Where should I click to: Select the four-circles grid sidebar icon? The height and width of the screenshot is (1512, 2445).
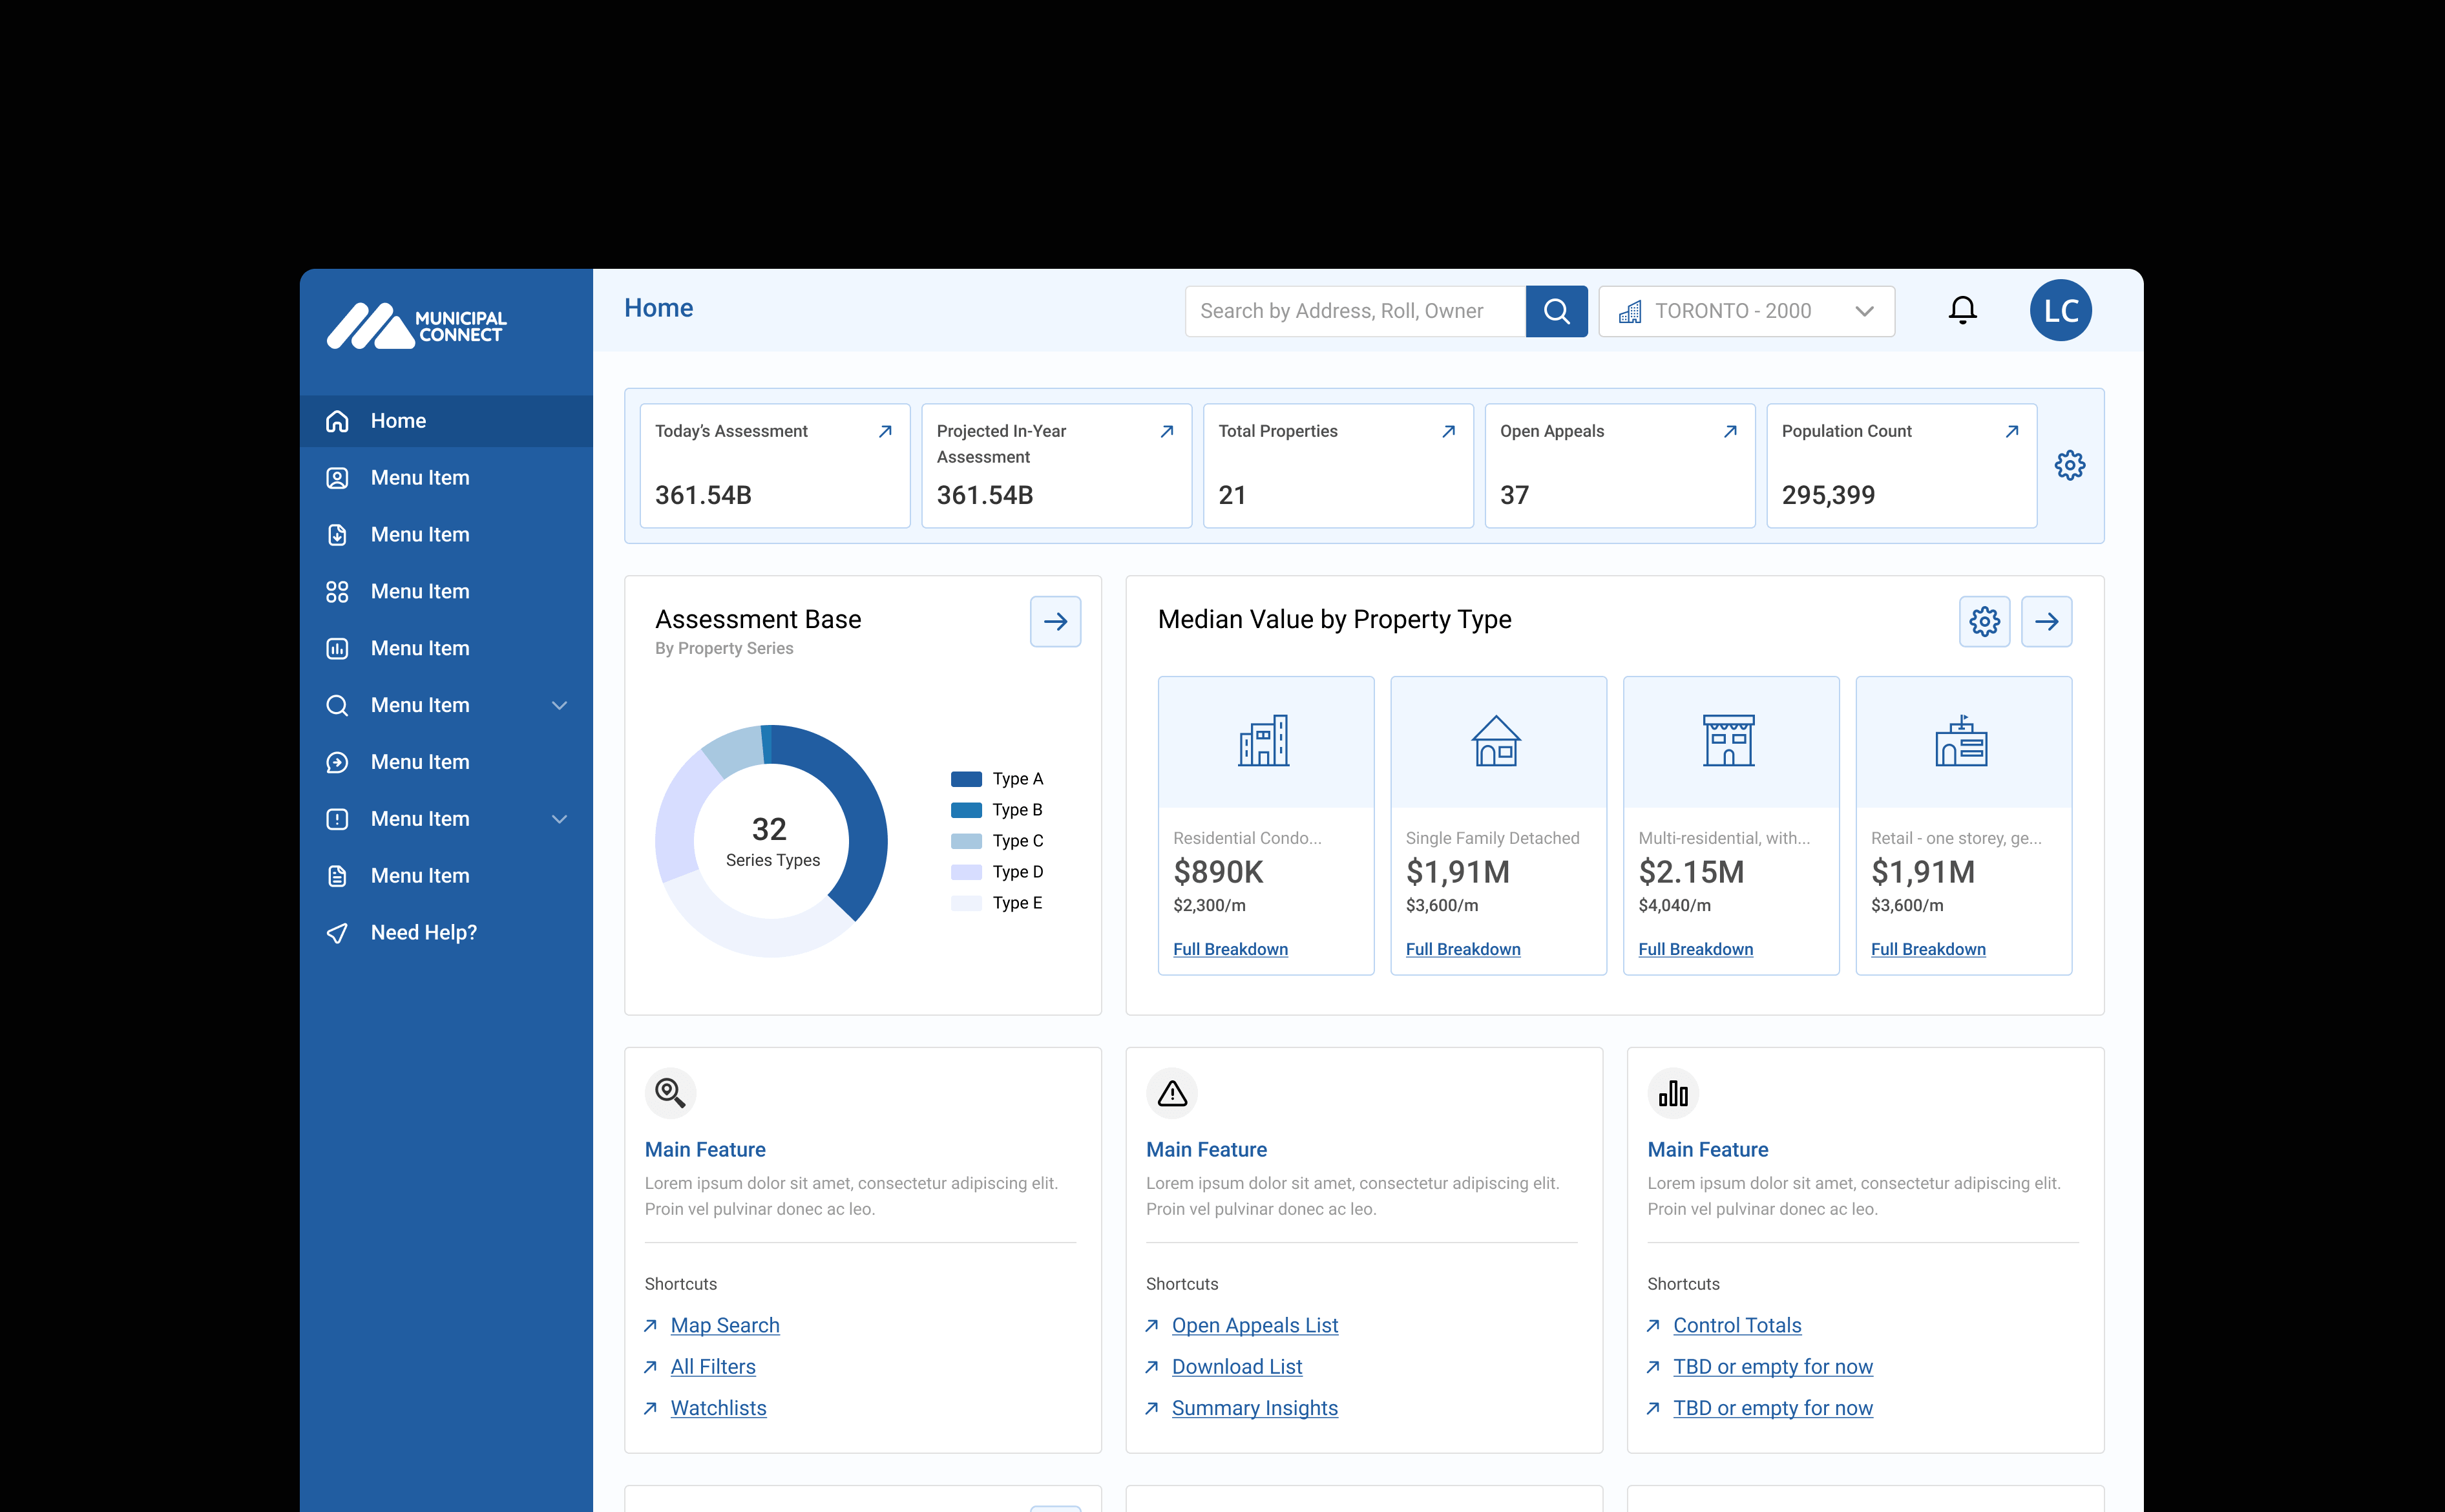pos(337,592)
